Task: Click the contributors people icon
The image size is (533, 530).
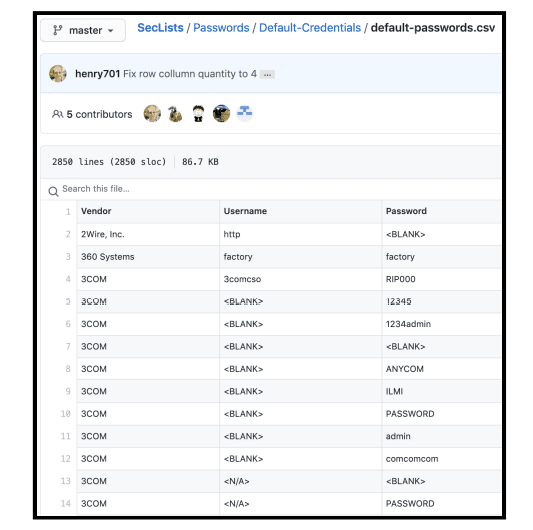Action: [x=57, y=114]
